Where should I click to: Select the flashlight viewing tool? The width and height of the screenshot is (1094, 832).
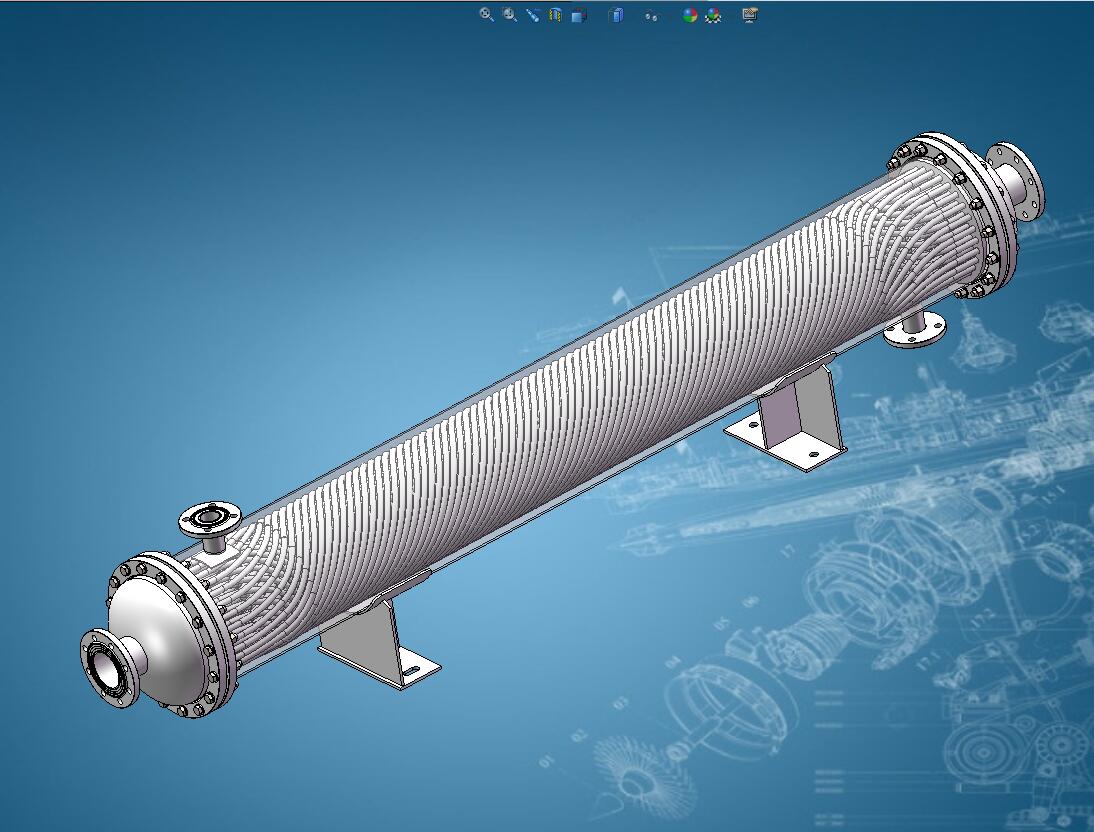pos(533,15)
